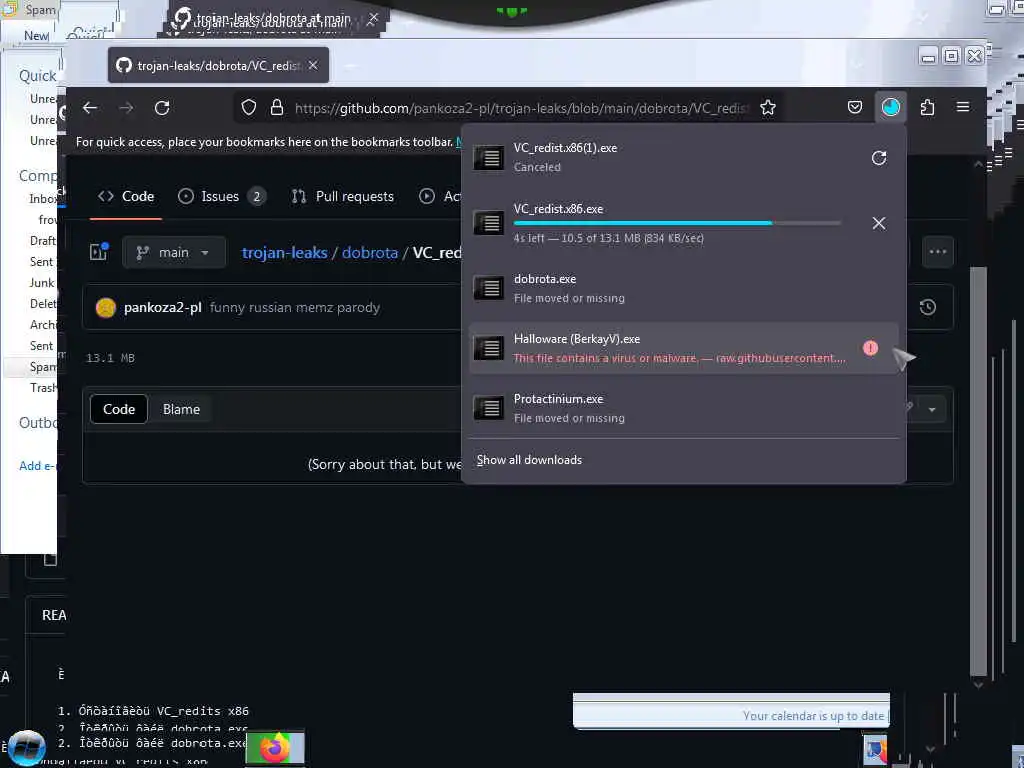Click Show all downloads

tap(529, 460)
